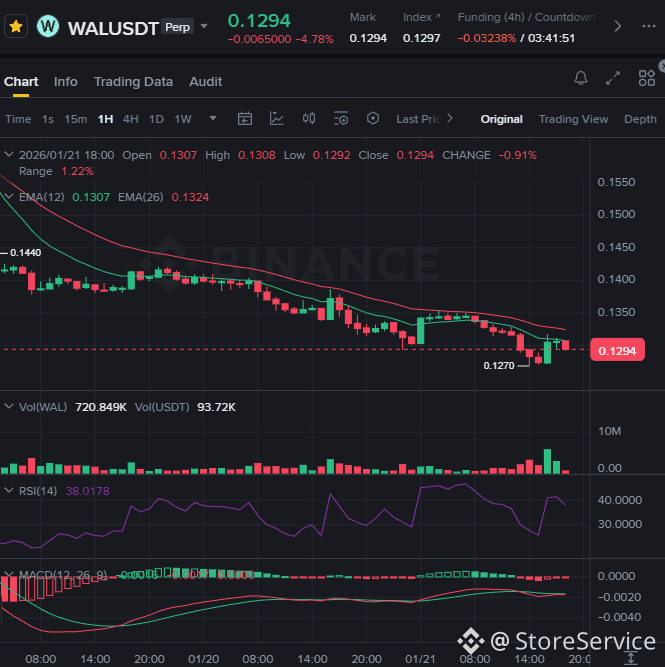
Task: Select the Time chart interval
Action: (x=18, y=119)
